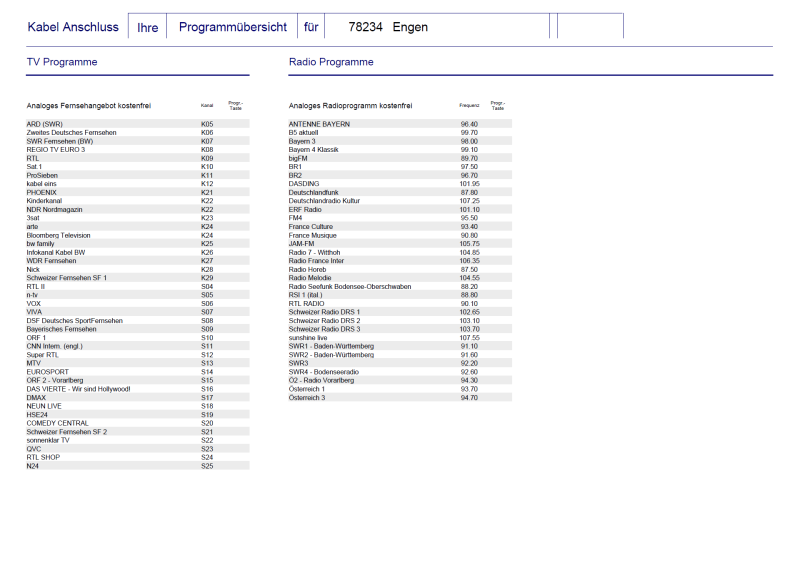Click 'ORF 2 - Vorarlberg' entry
The width and height of the screenshot is (800, 565).
[55, 380]
